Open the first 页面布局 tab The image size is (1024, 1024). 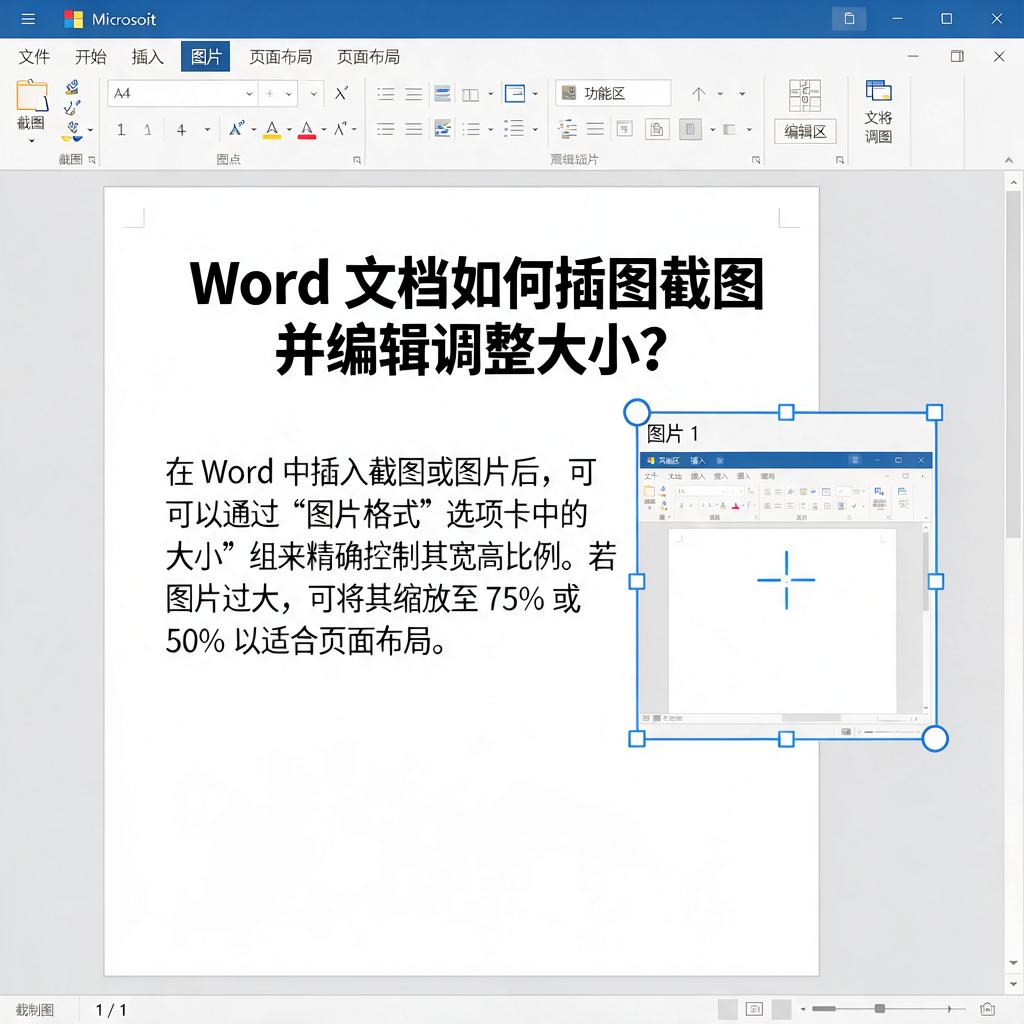[280, 57]
